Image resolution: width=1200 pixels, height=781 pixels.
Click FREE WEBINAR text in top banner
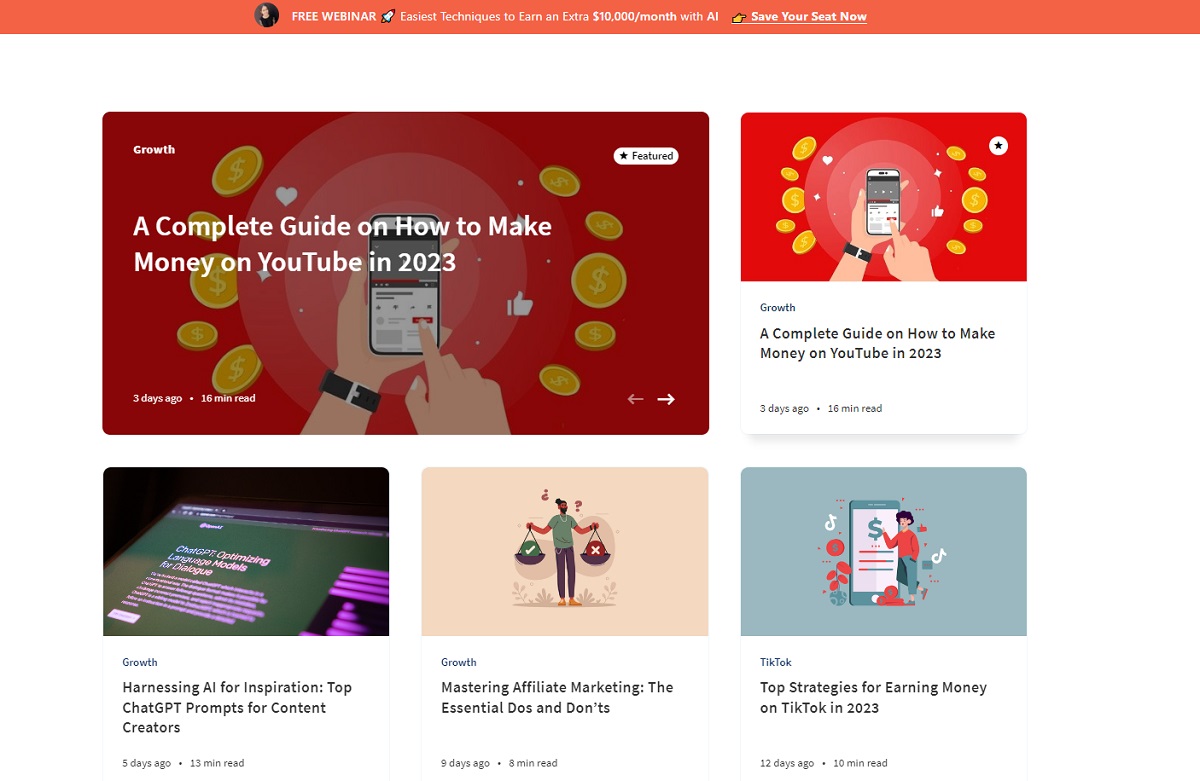[x=334, y=17]
